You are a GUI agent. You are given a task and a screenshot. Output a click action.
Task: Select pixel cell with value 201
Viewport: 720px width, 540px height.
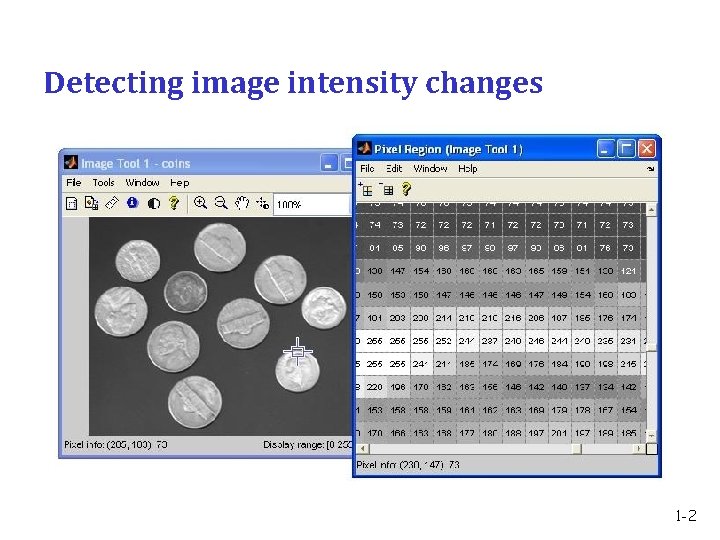[x=559, y=433]
